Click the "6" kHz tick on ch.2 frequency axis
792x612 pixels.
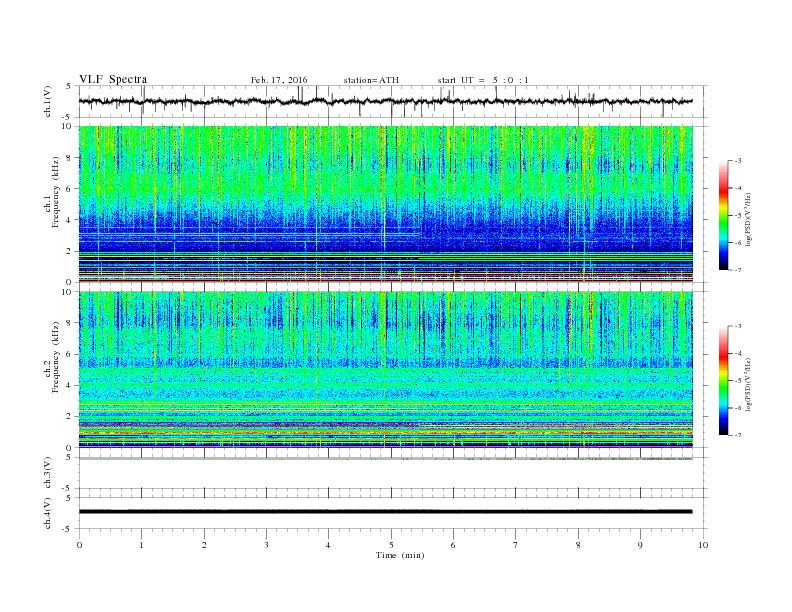(70, 354)
